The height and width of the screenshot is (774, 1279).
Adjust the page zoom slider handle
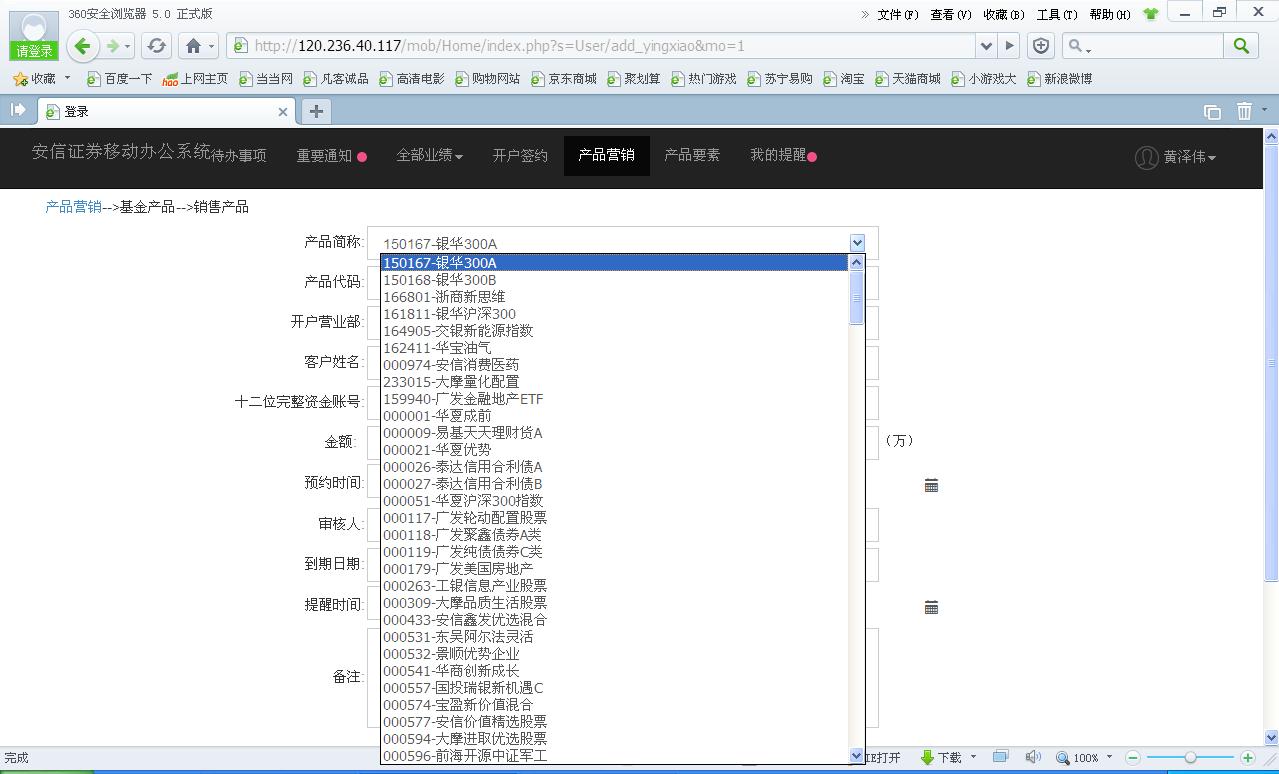[x=1190, y=758]
